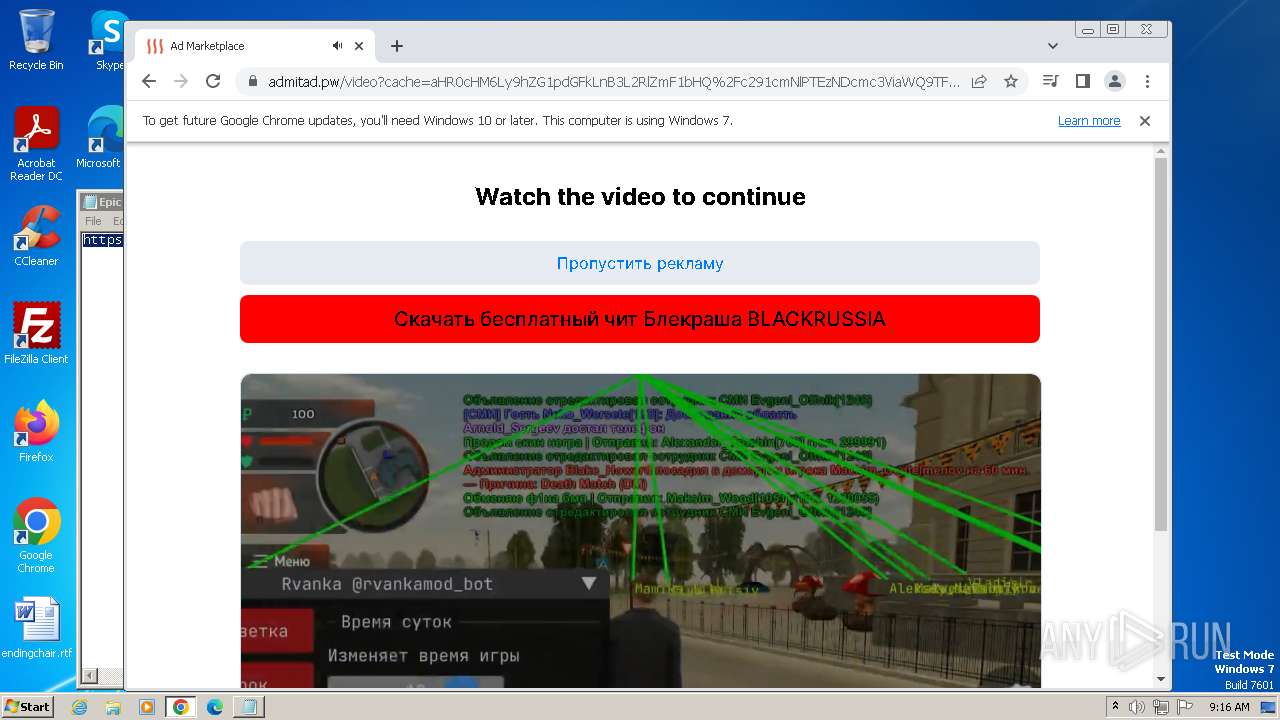This screenshot has width=1280, height=720.
Task: Open the volume speaker tray icon
Action: point(1137,707)
